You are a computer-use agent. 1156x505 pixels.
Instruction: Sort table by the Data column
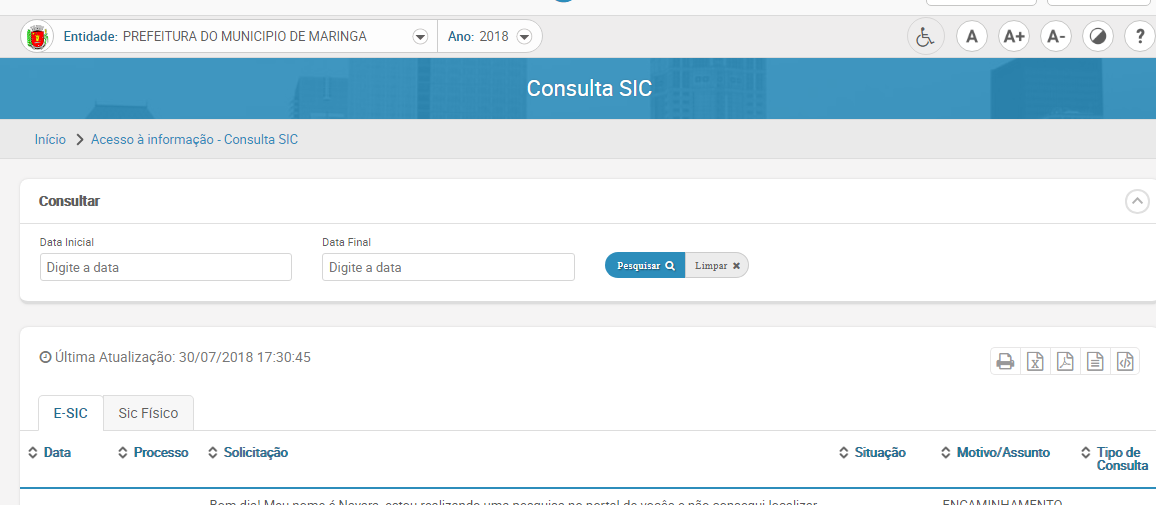(x=49, y=452)
